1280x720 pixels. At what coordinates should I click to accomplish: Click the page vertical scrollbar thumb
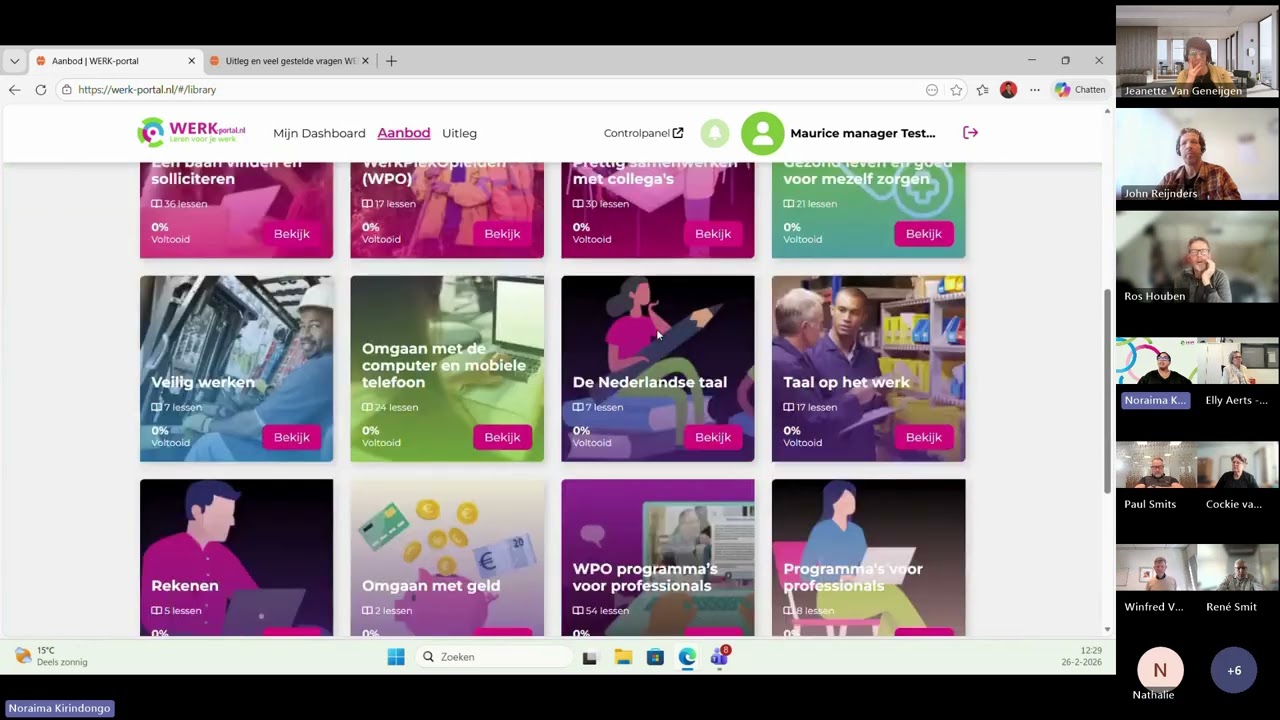(1107, 390)
